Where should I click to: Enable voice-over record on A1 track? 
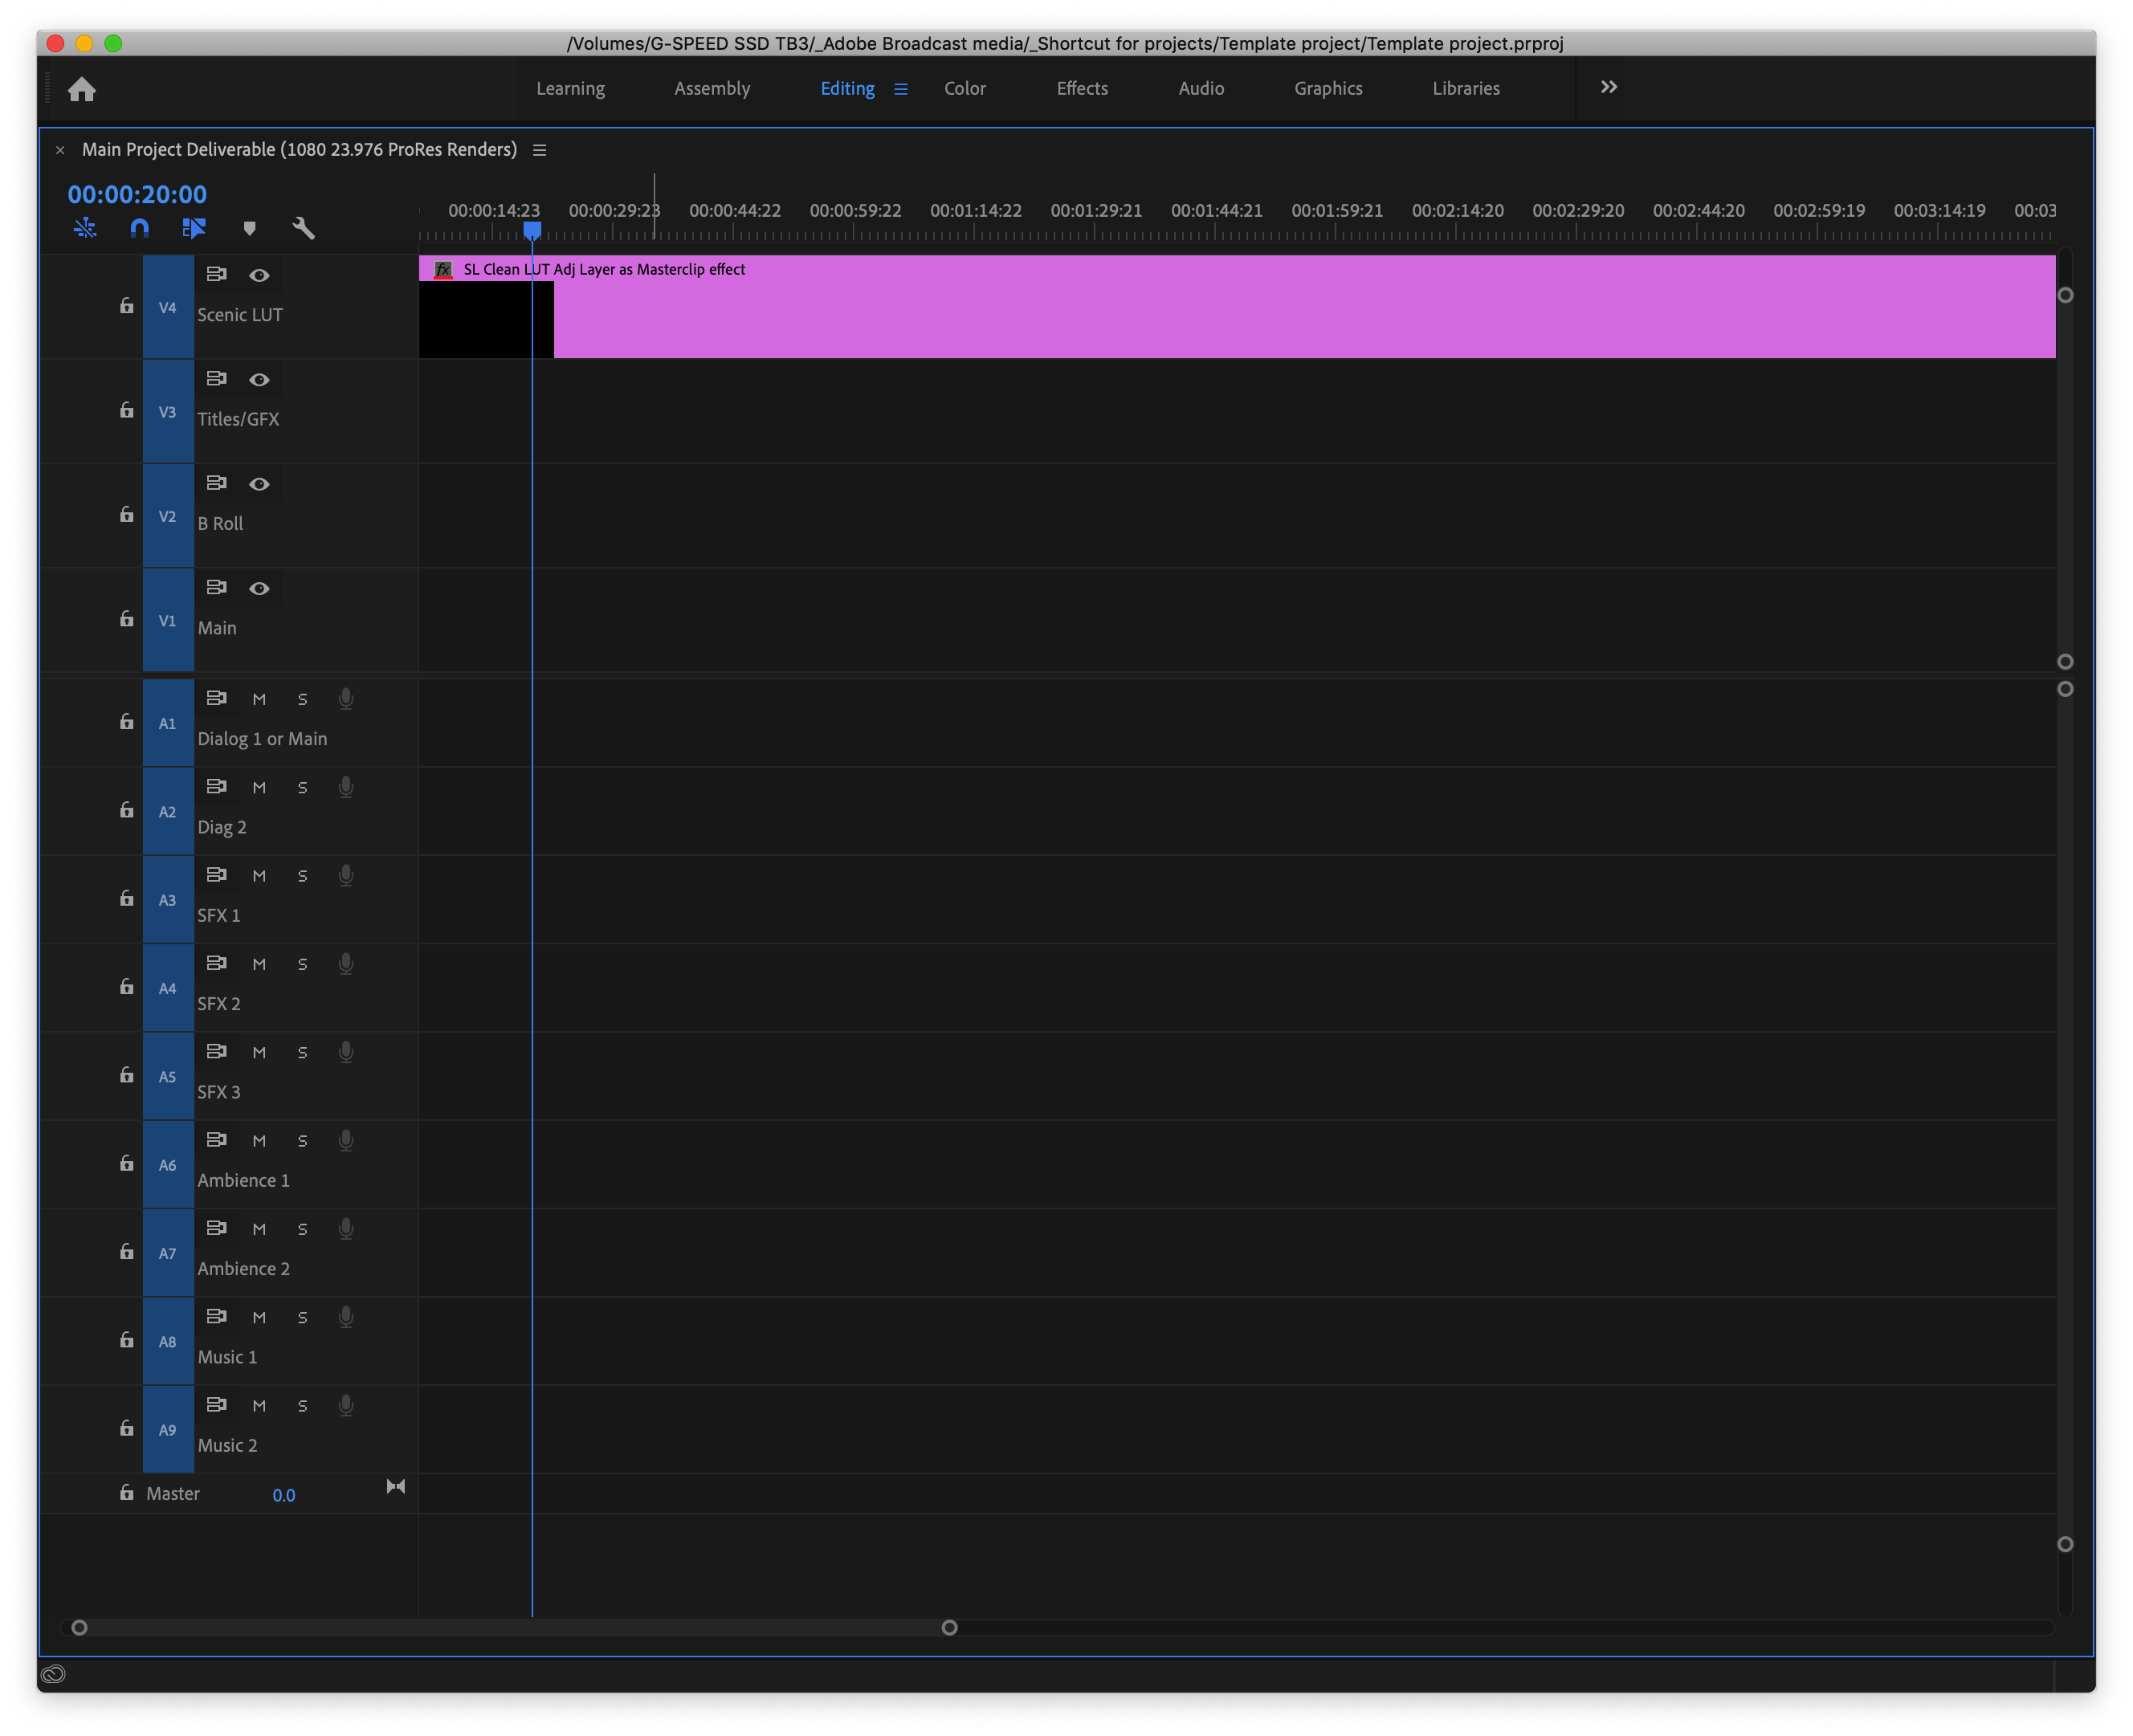(346, 699)
